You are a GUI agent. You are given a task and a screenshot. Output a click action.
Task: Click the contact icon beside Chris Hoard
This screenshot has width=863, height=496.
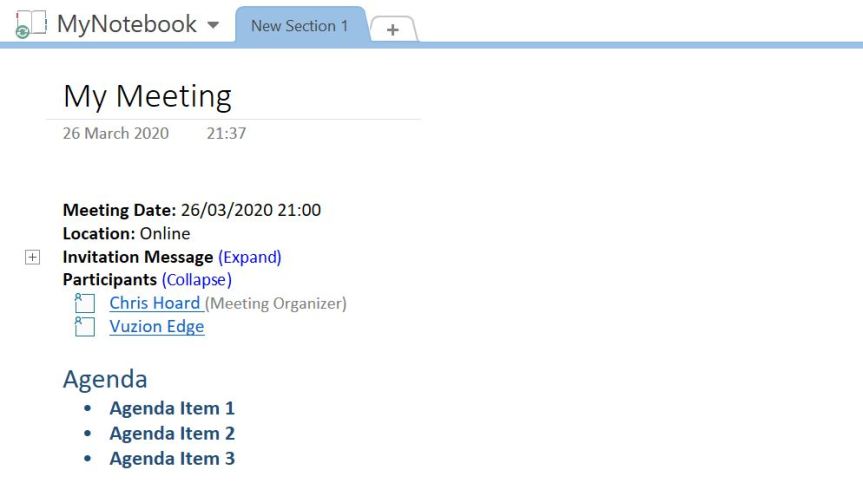(85, 303)
